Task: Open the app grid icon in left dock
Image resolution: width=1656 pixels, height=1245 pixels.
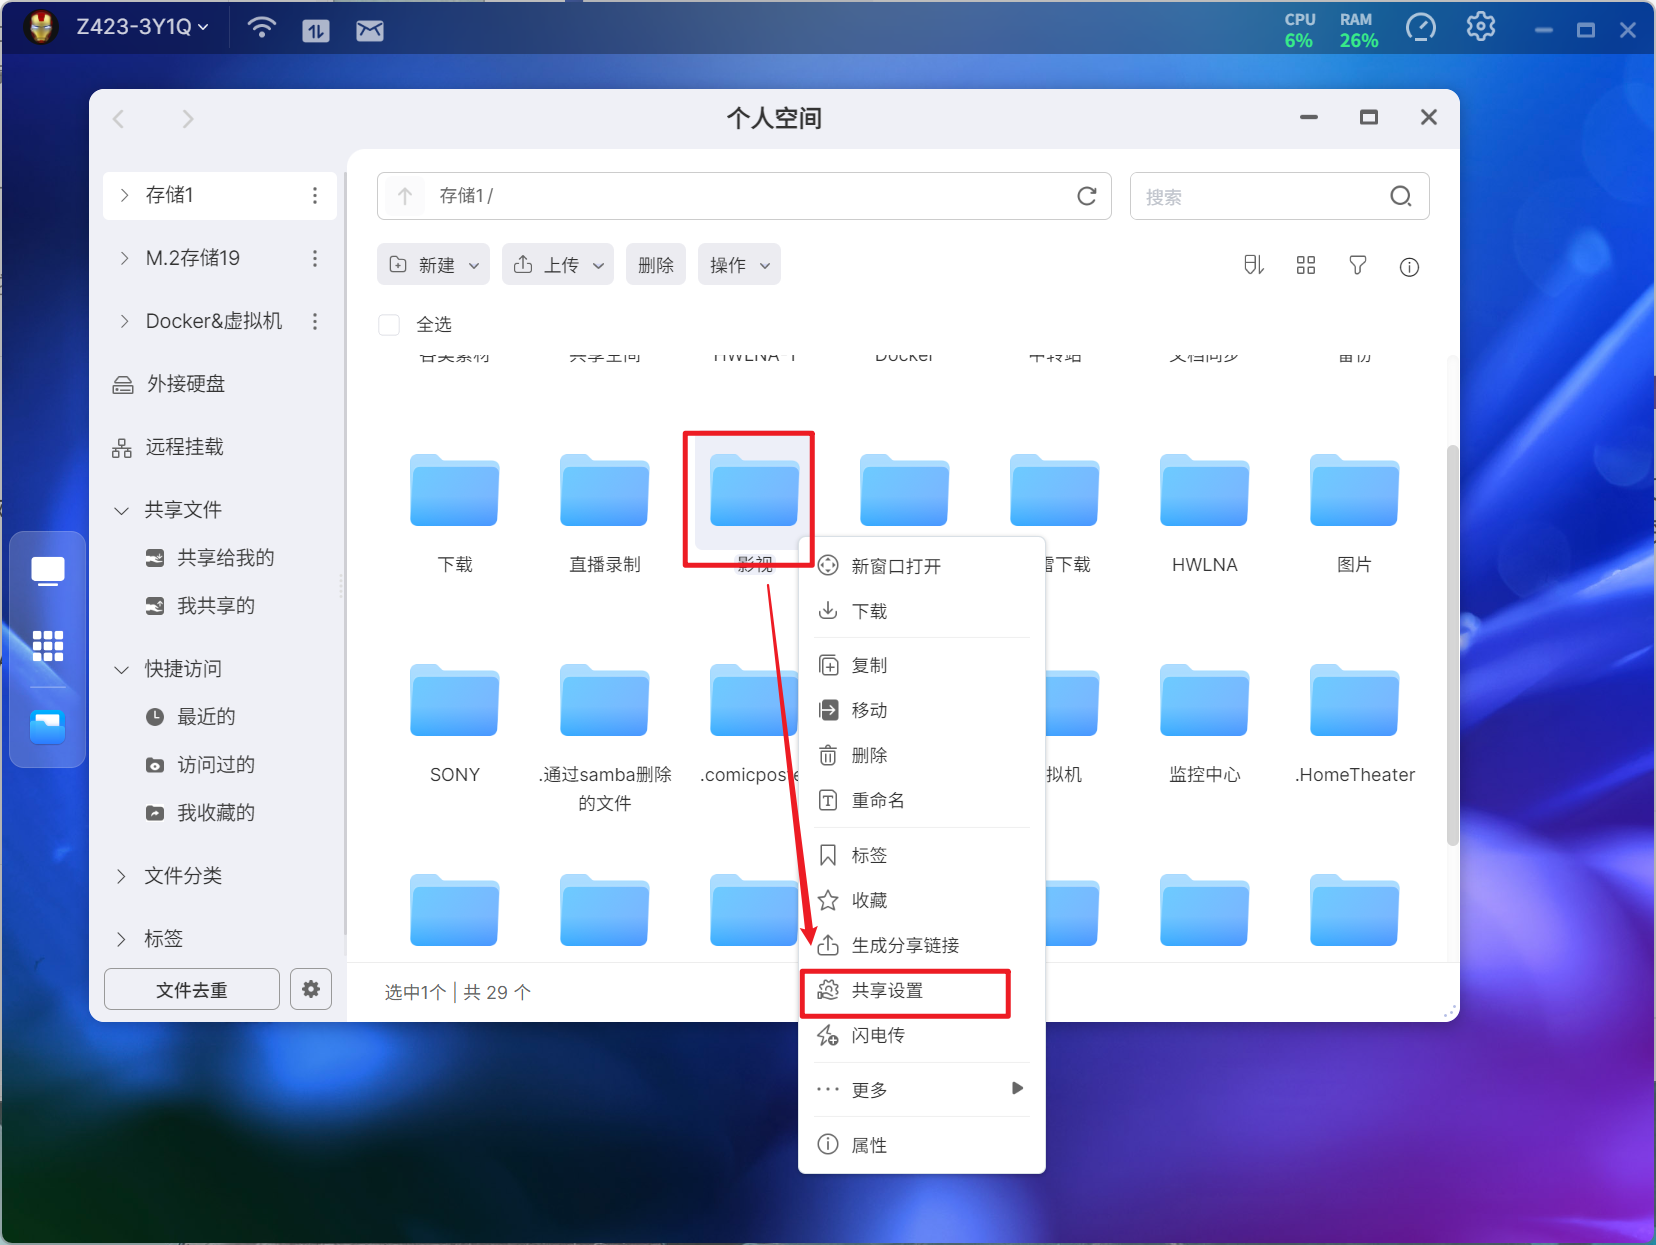Action: pos(48,646)
